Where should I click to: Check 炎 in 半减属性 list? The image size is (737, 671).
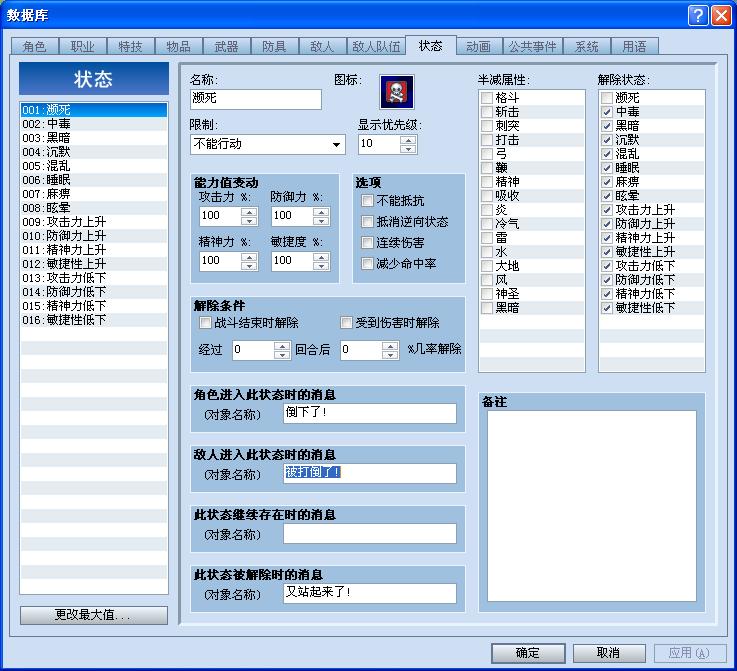pos(487,210)
